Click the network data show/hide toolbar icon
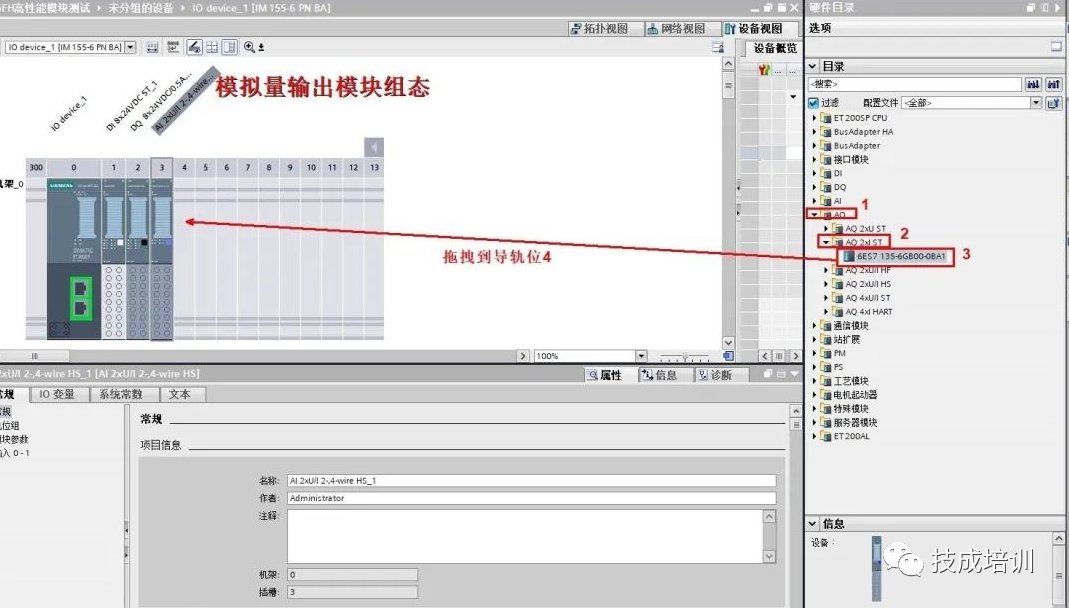Screen dimensions: 1069x608 point(153,47)
